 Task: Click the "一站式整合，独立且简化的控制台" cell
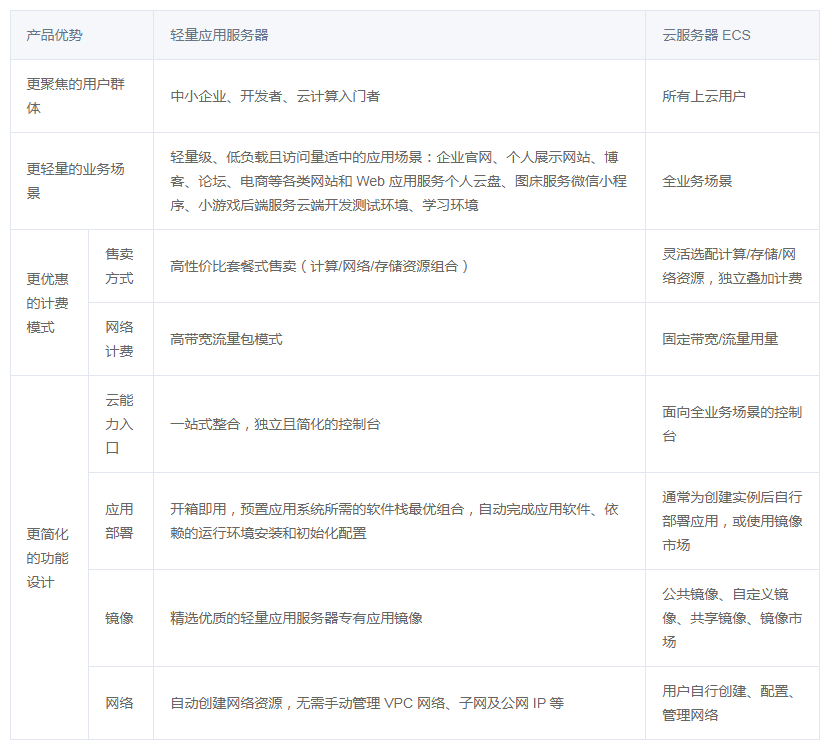(399, 424)
